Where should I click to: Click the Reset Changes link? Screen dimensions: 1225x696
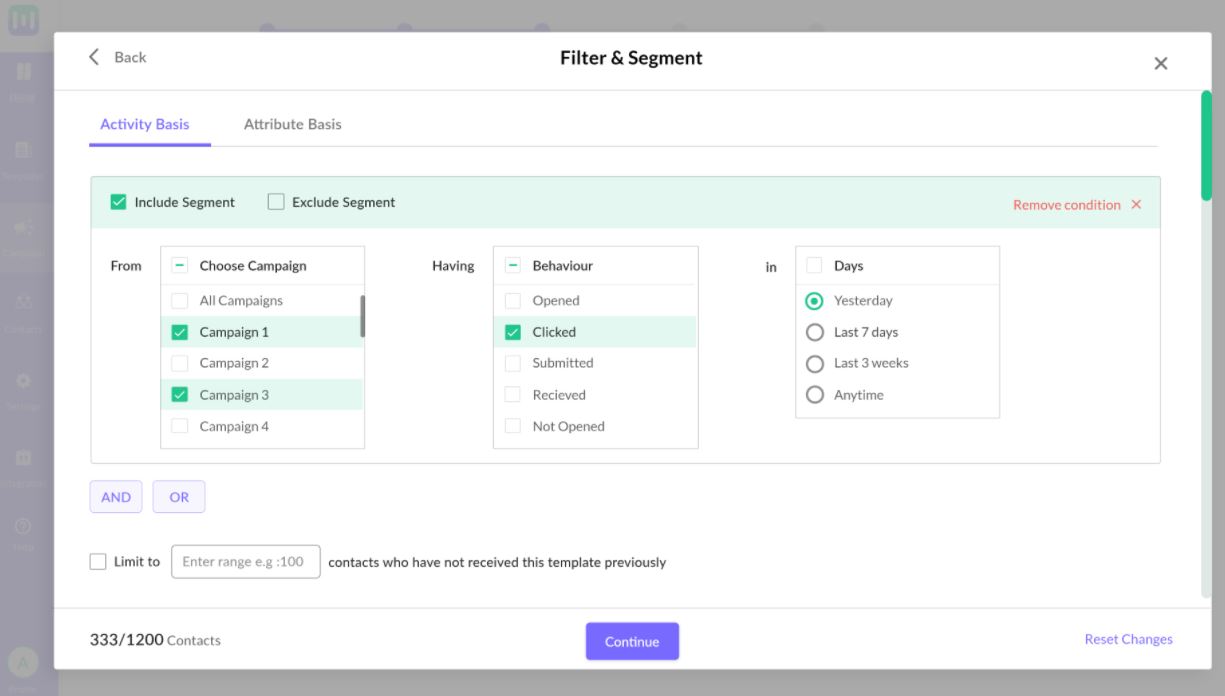pos(1128,640)
